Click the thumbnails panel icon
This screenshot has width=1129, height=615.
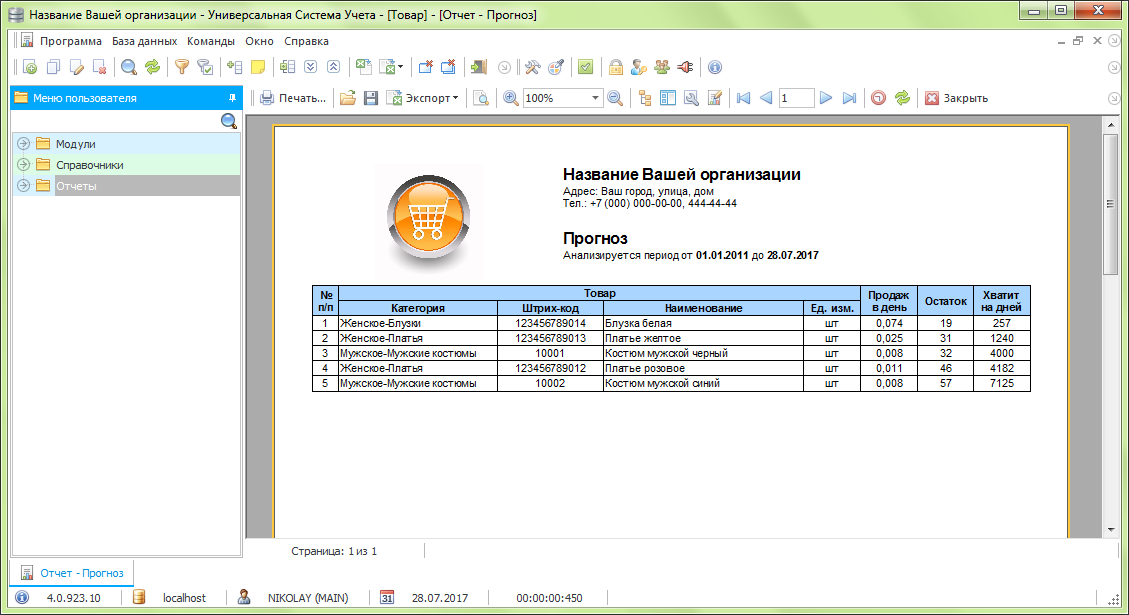pos(667,98)
